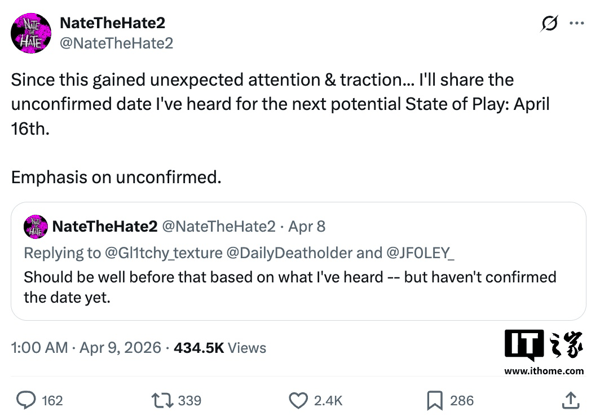View the 434.5K Views analytics
This screenshot has width=600, height=416.
tap(220, 347)
